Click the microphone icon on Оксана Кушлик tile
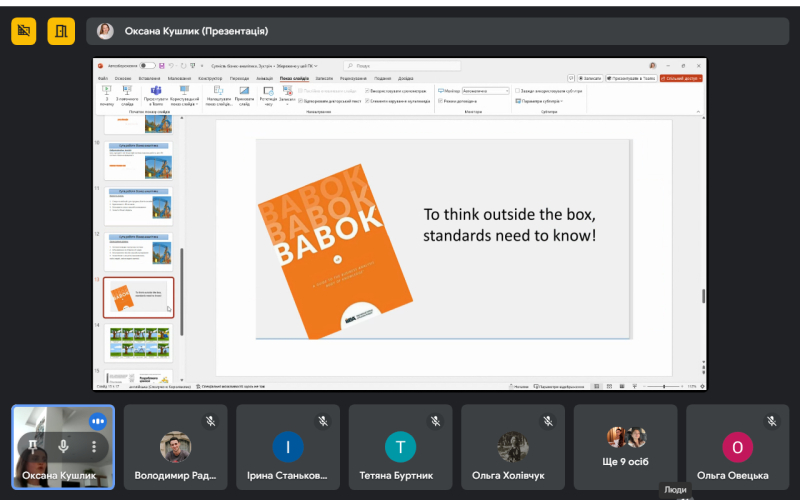The width and height of the screenshot is (800, 500). 63,446
